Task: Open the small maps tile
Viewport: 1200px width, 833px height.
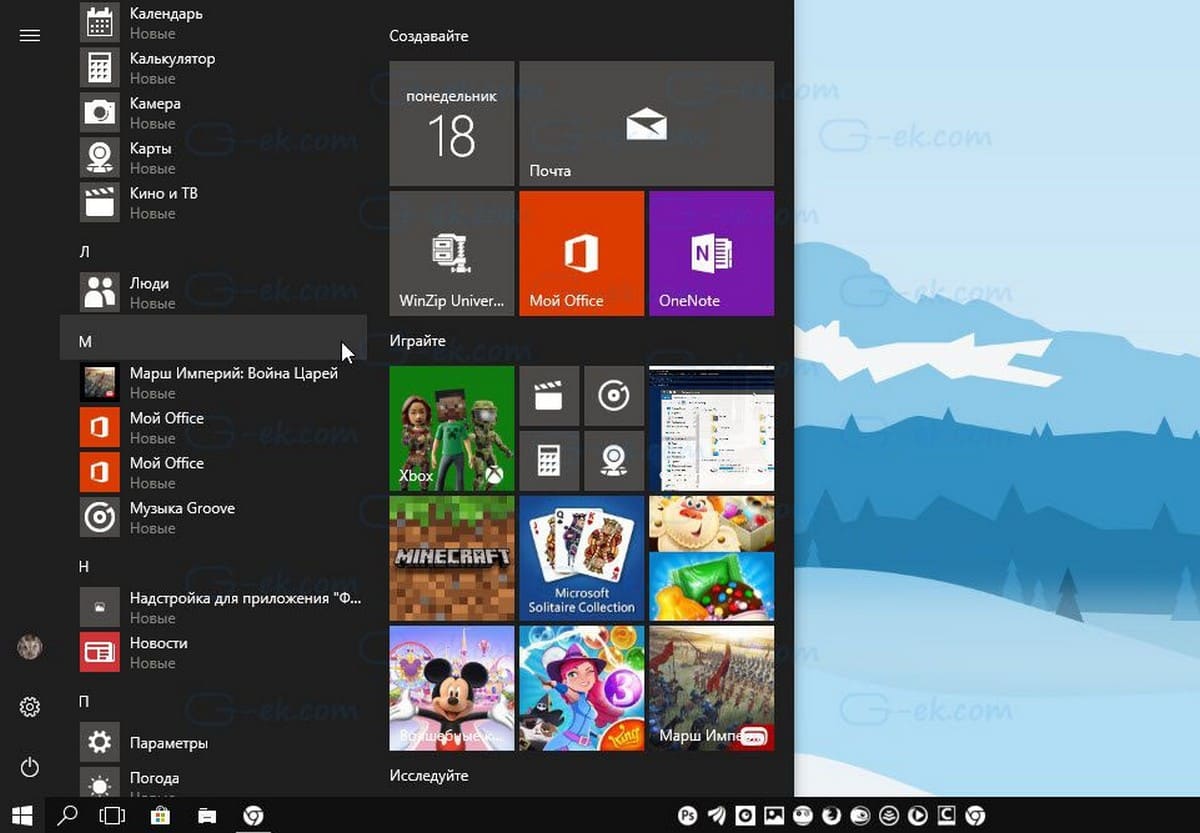Action: [x=614, y=461]
